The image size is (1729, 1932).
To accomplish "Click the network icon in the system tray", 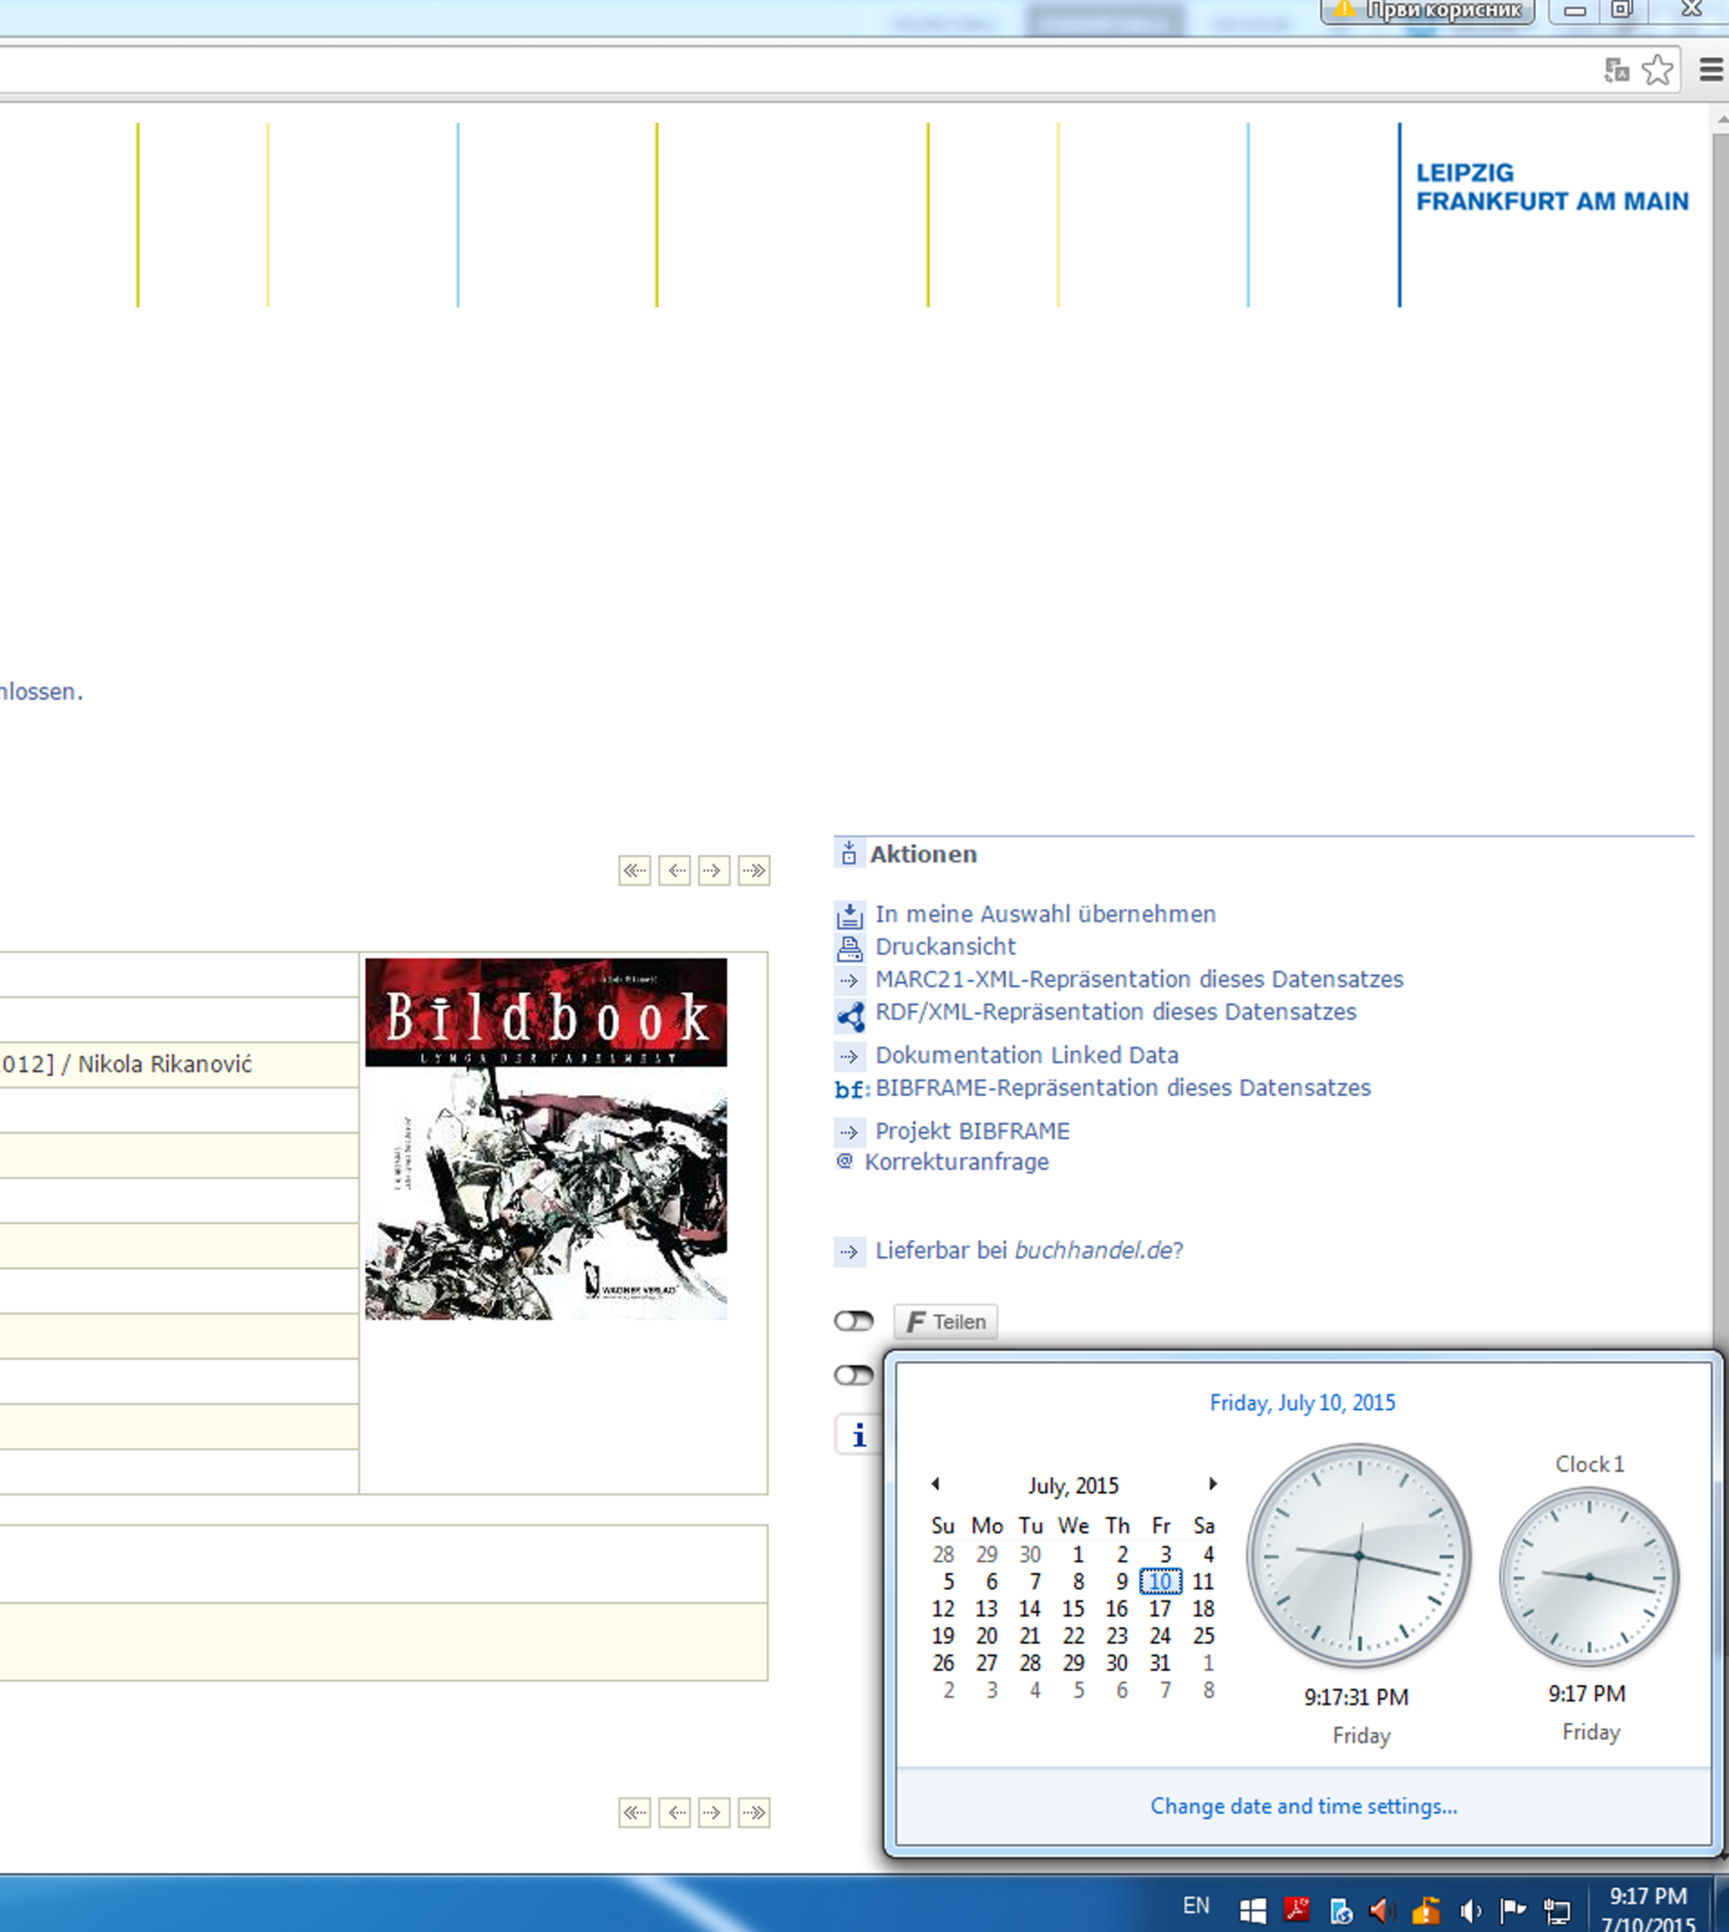I will click(x=1557, y=1910).
